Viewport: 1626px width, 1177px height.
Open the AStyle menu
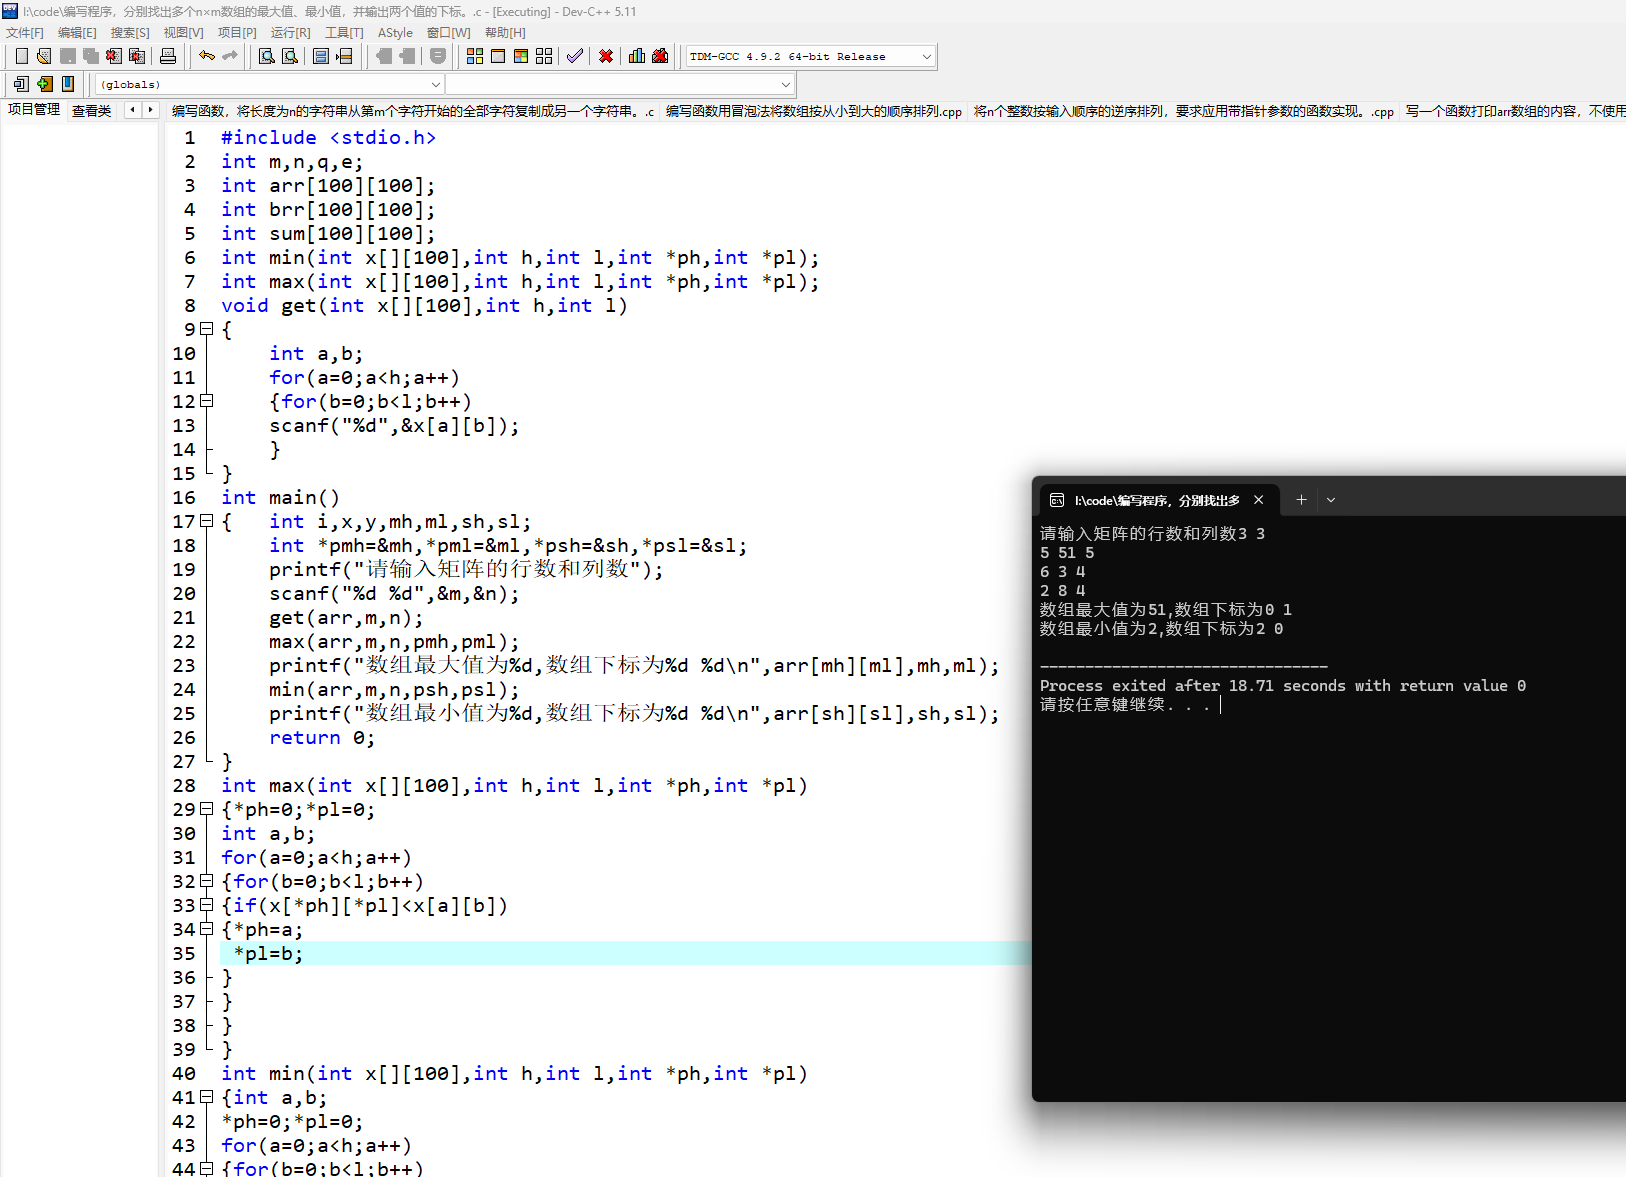(x=395, y=33)
